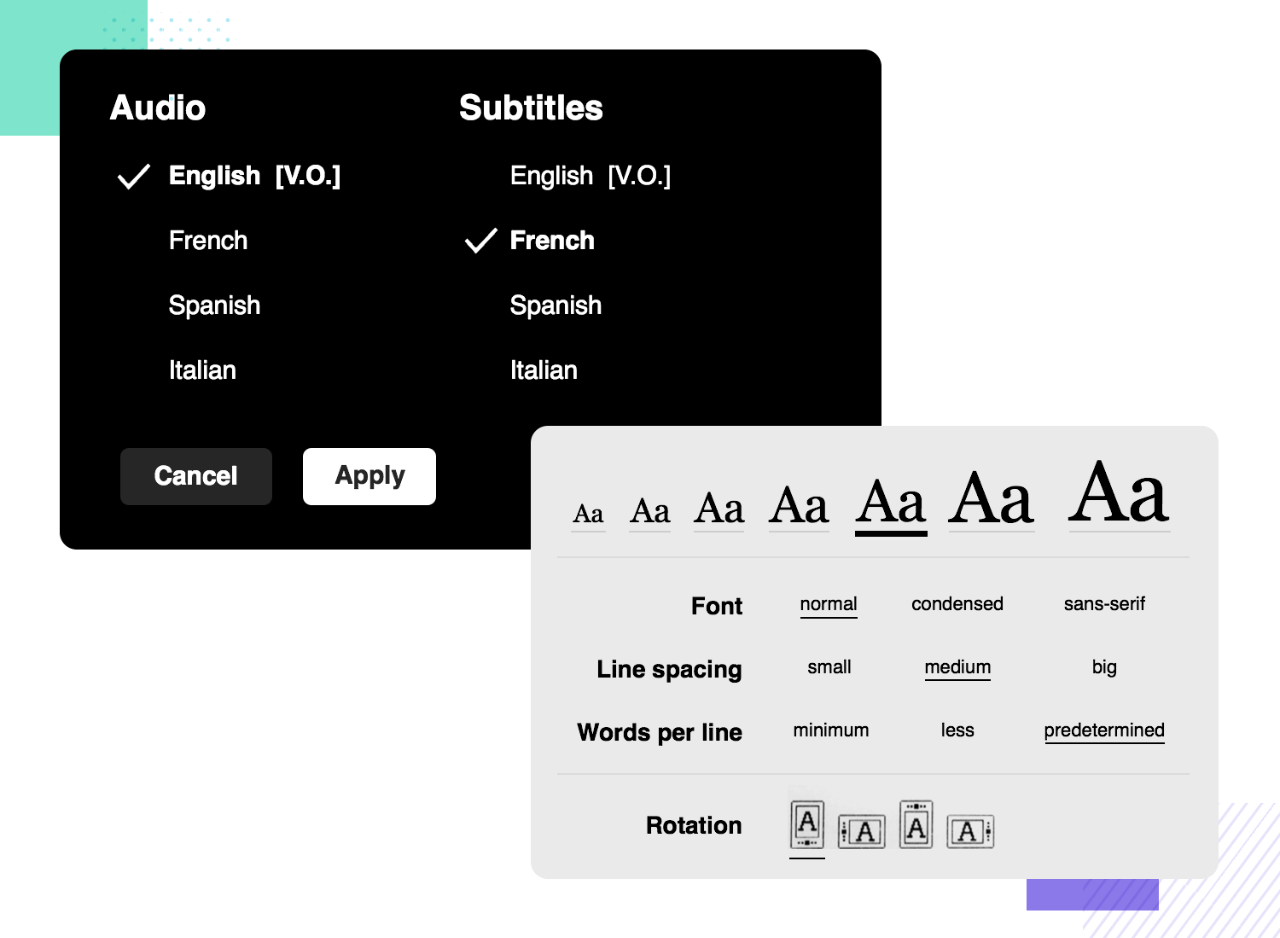Viewport: 1280px width, 938px height.
Task: Select French as audio language
Action: [x=208, y=240]
